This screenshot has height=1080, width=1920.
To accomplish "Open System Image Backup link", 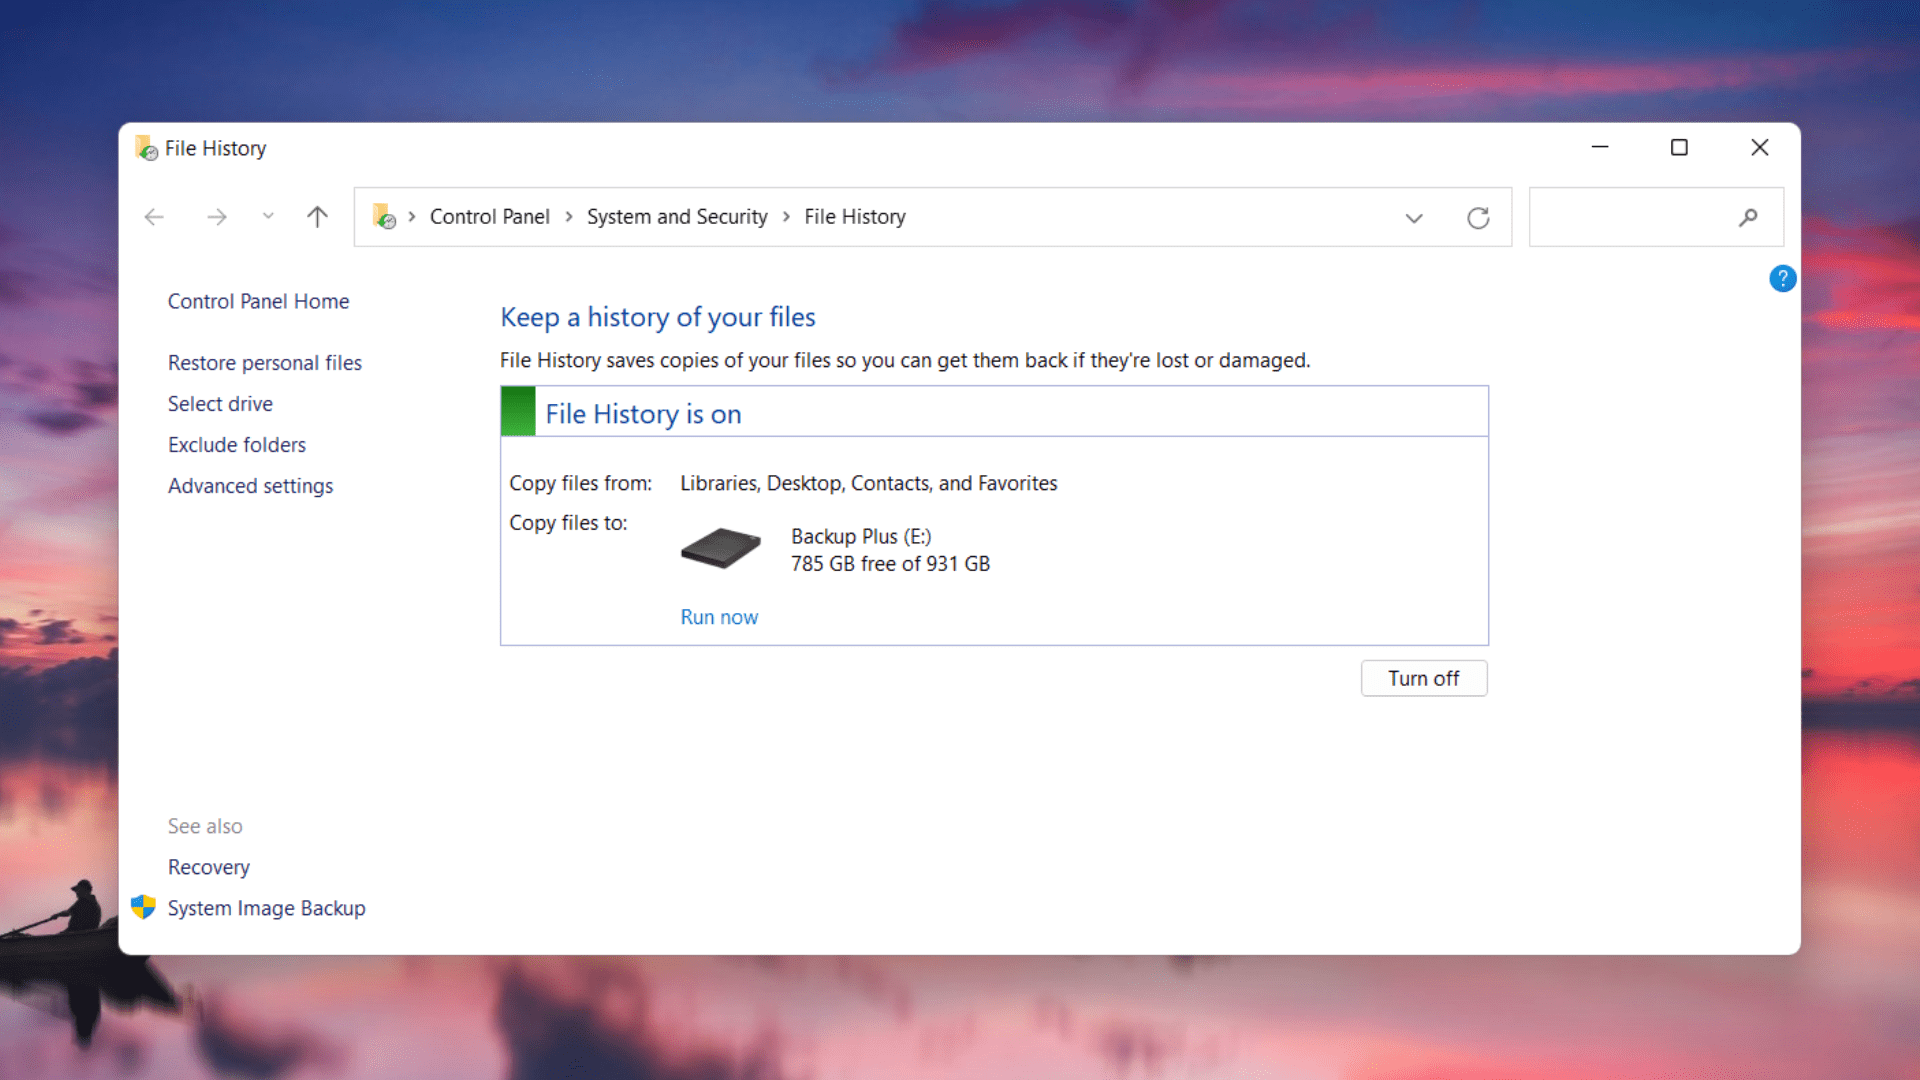I will (266, 908).
